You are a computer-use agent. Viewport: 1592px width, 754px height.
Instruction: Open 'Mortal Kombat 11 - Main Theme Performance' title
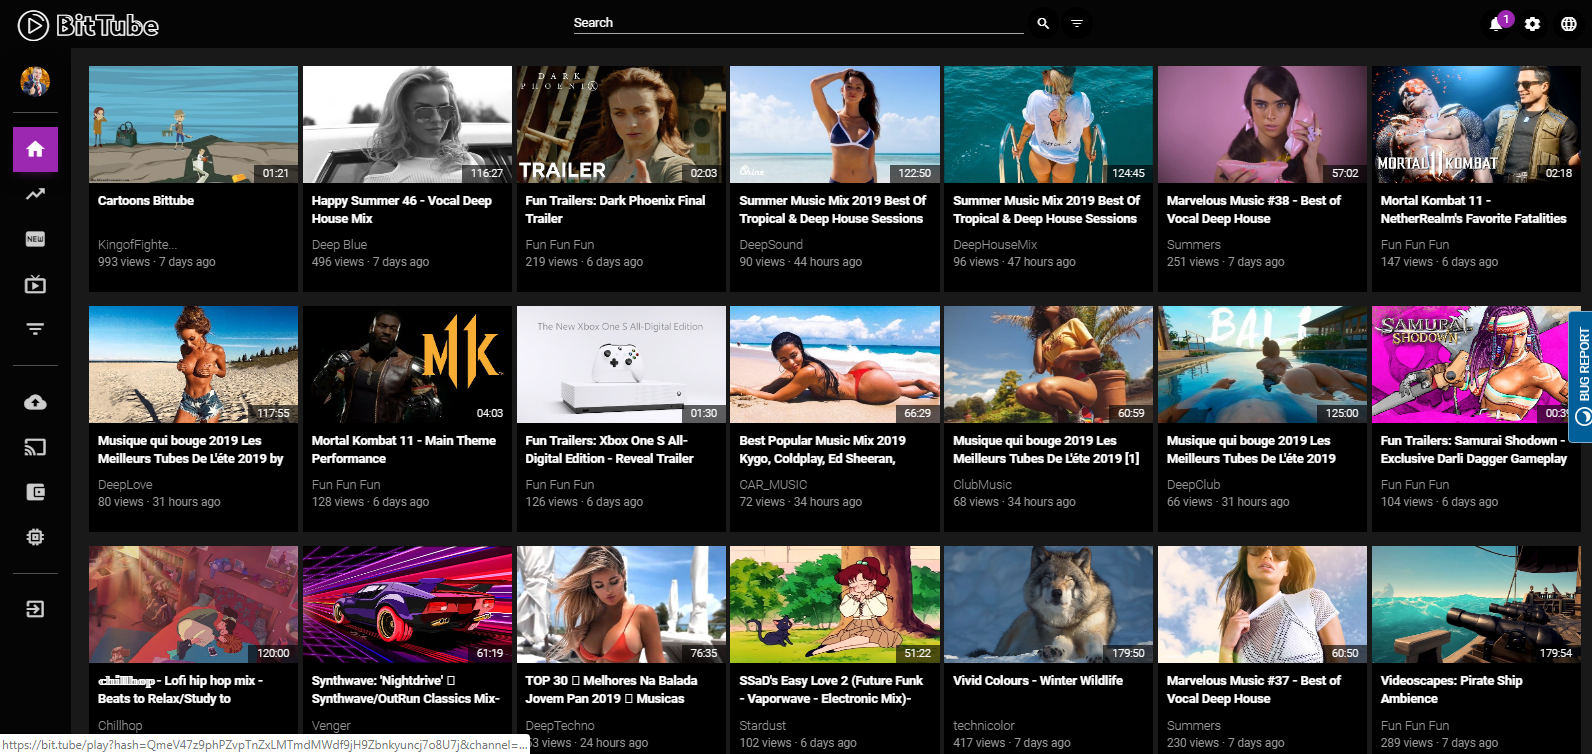point(404,449)
